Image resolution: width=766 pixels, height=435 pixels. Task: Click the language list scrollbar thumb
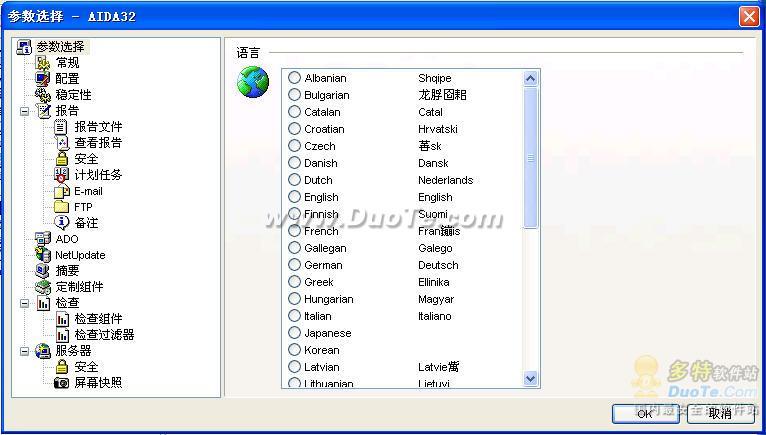point(530,157)
